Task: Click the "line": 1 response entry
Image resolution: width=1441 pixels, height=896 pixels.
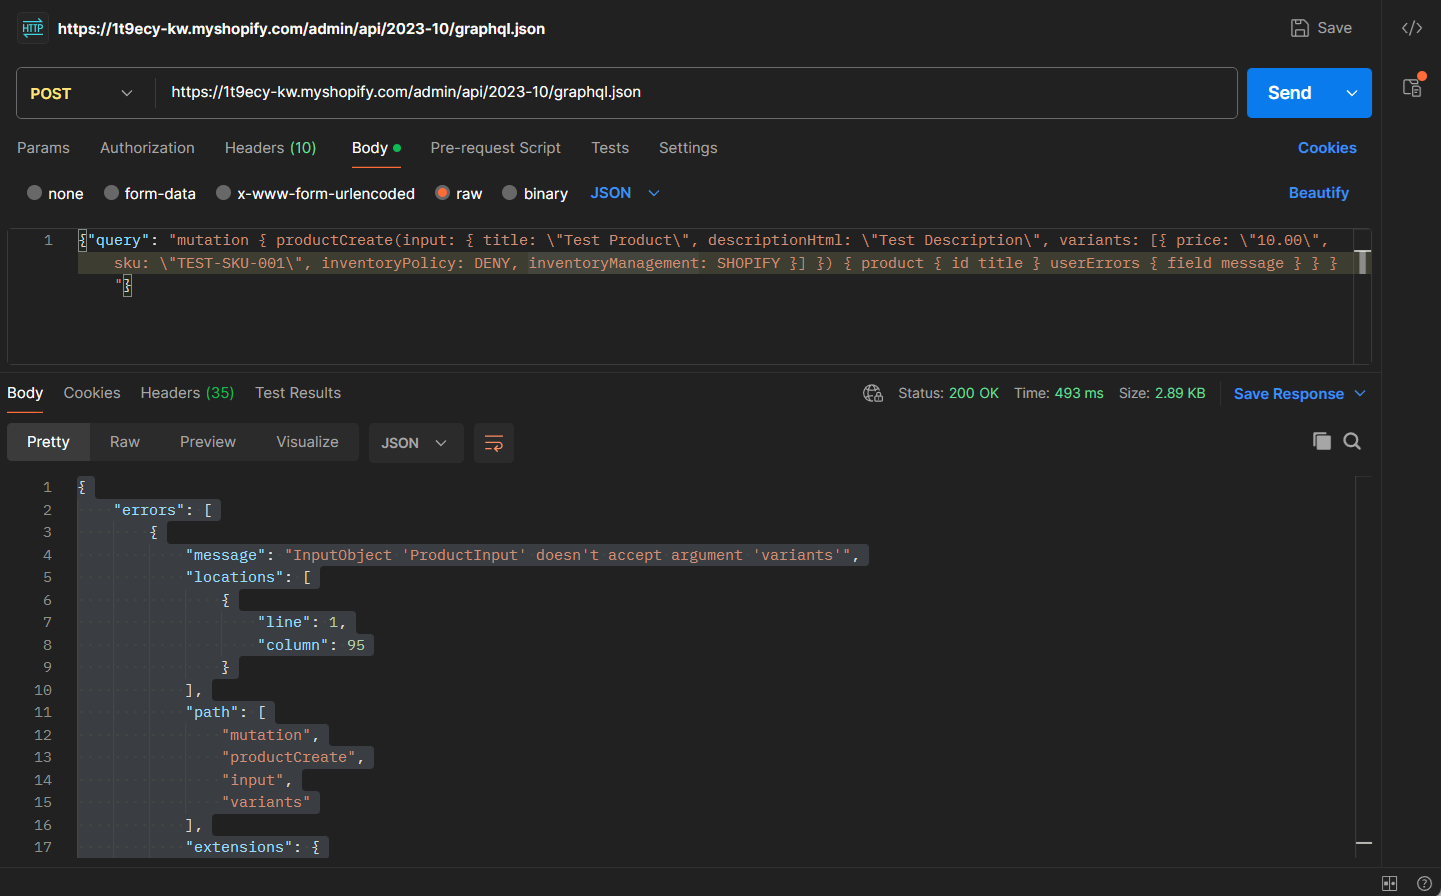Action: 301,622
